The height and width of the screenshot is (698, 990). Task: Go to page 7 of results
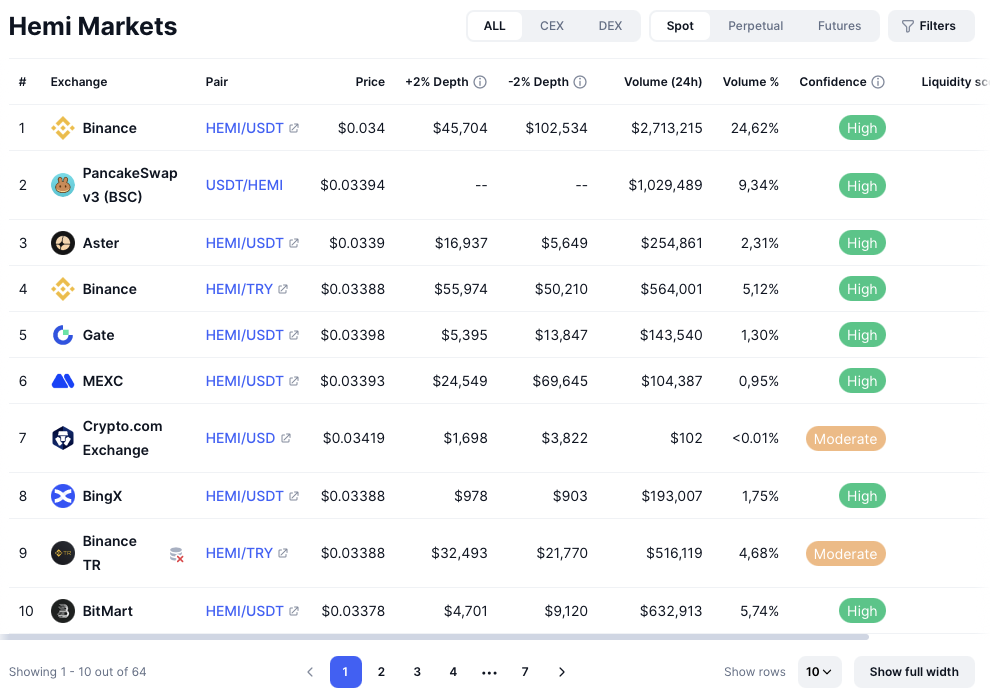pos(525,672)
